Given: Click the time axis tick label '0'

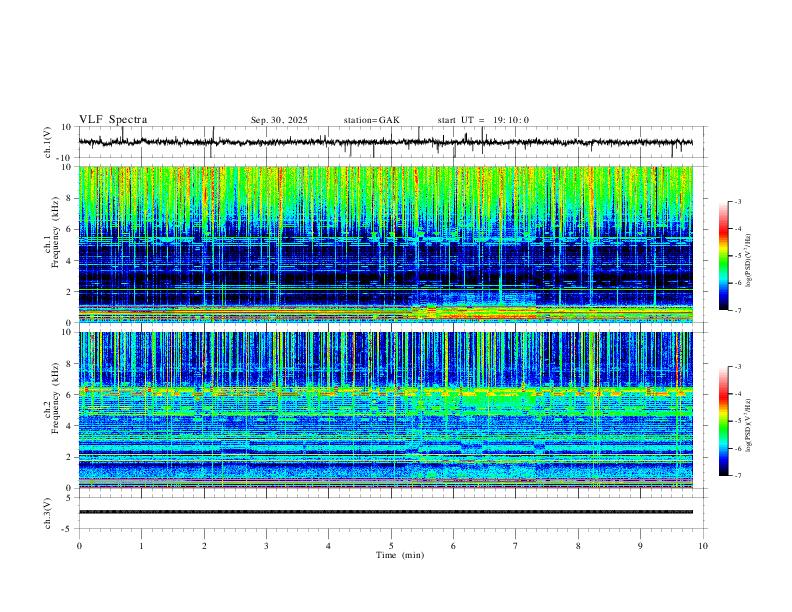Looking at the screenshot, I should click(79, 546).
